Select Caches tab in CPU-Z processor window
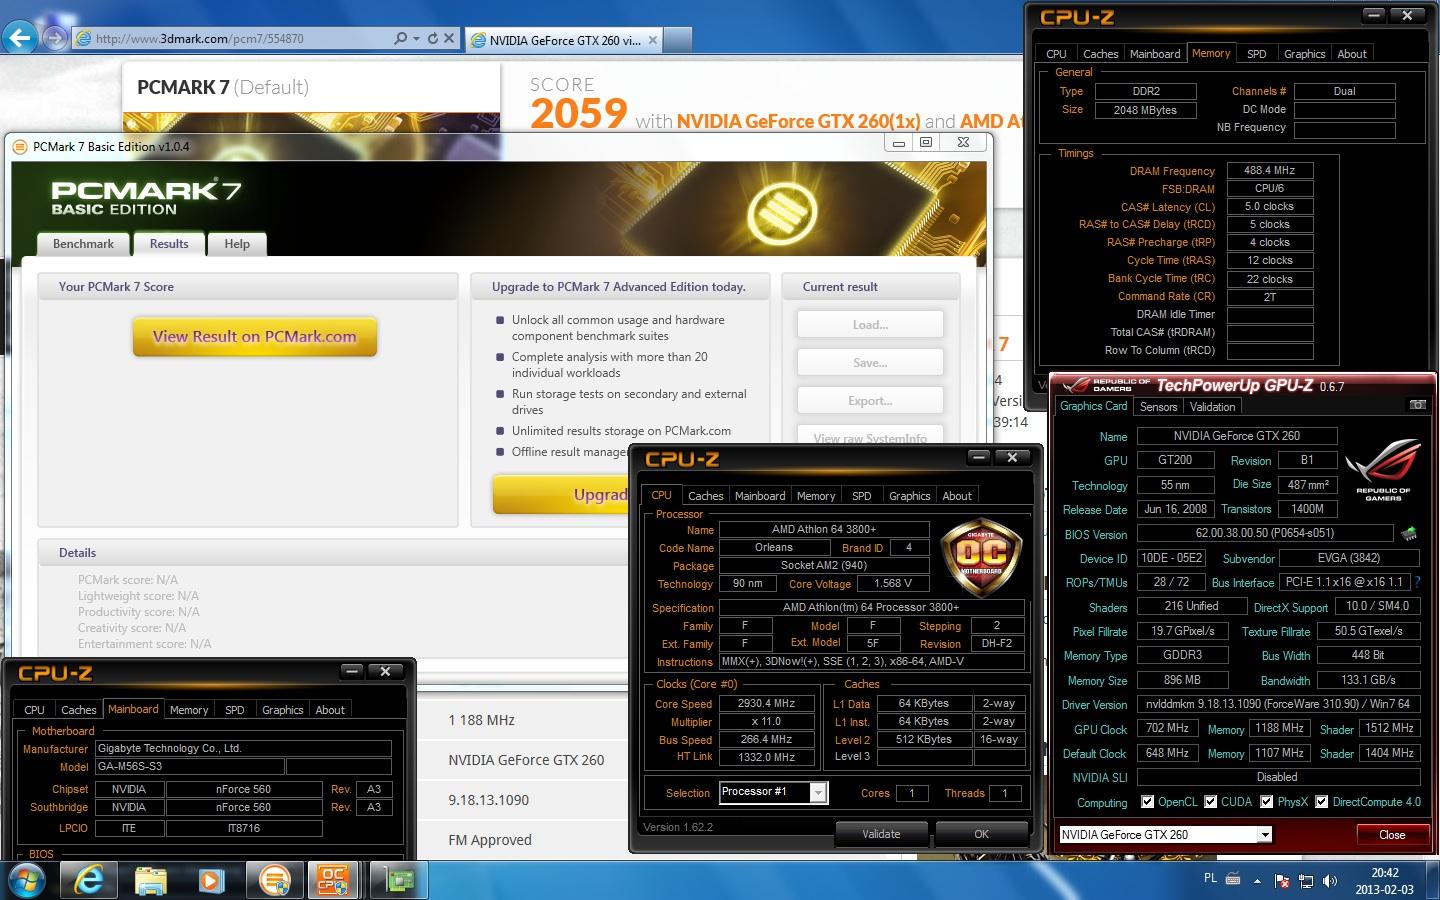 click(x=705, y=496)
